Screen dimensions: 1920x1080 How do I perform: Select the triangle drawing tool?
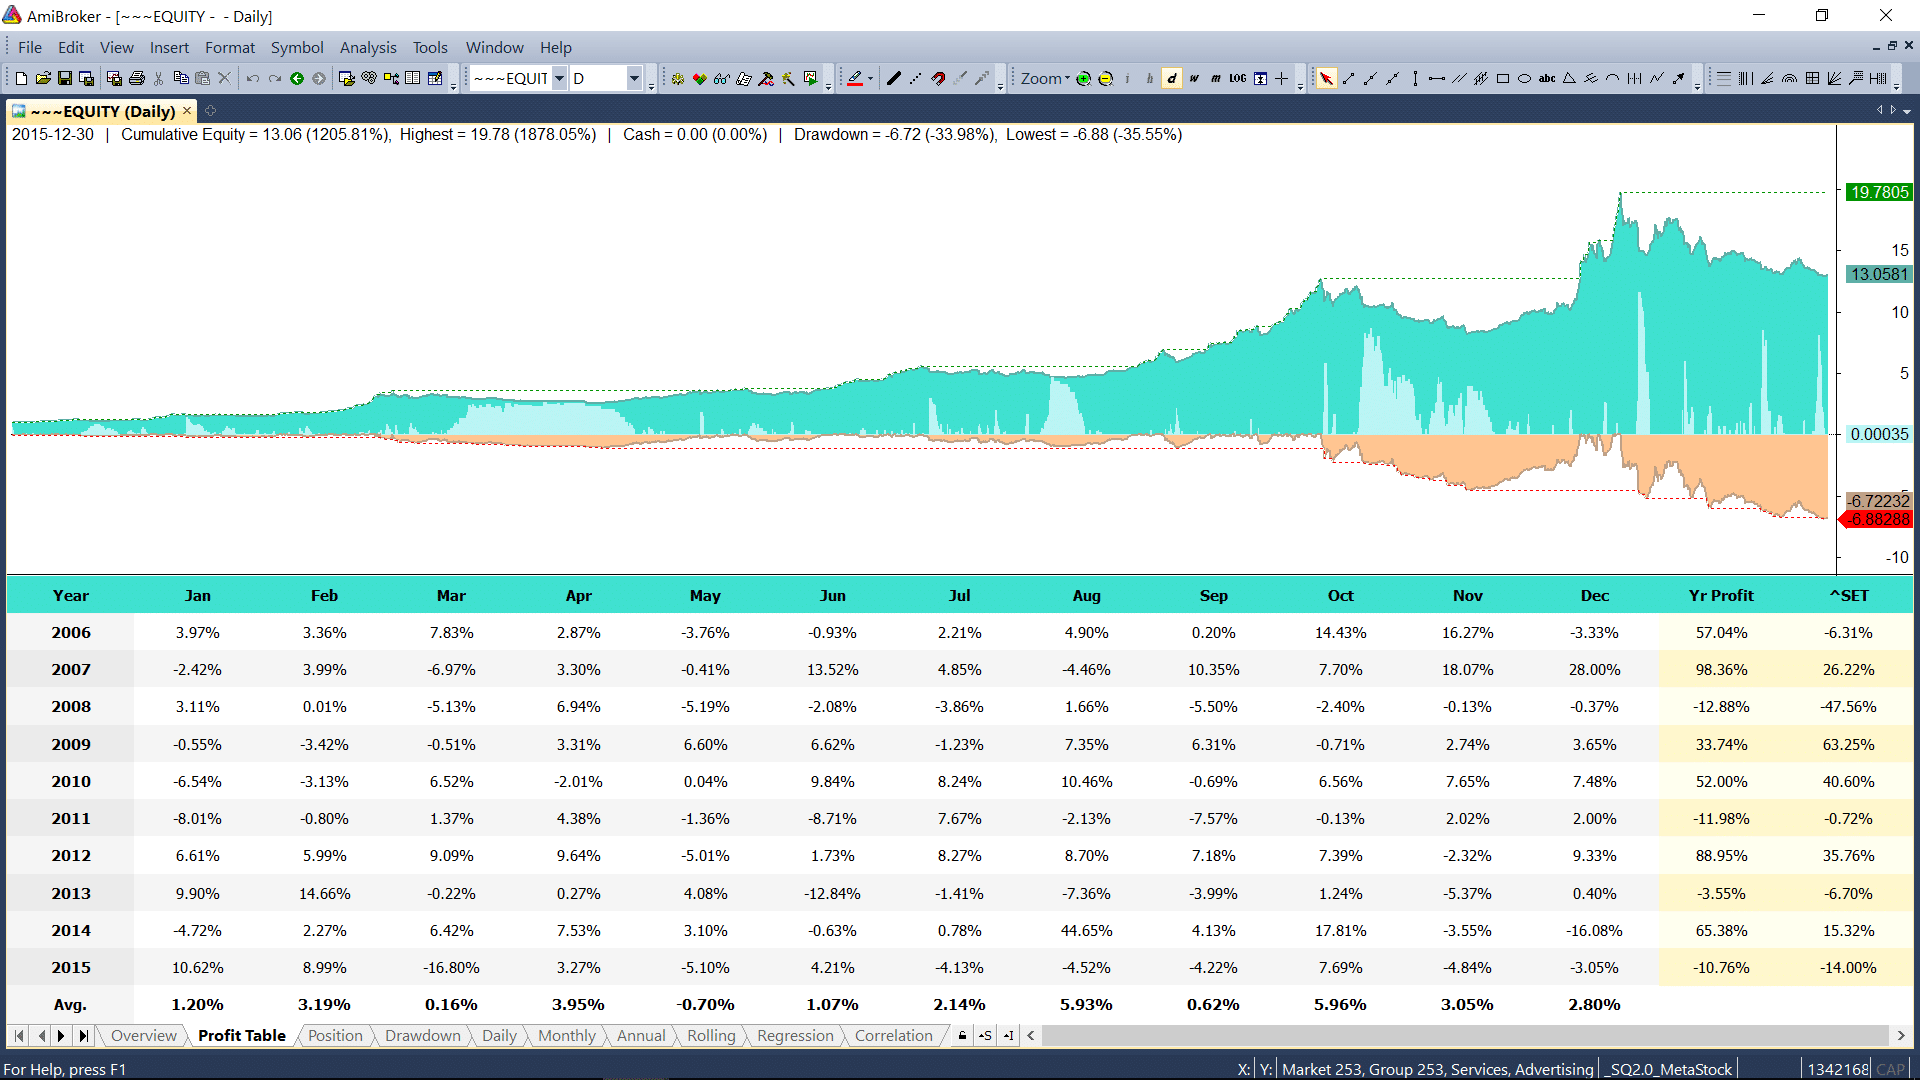[1569, 79]
